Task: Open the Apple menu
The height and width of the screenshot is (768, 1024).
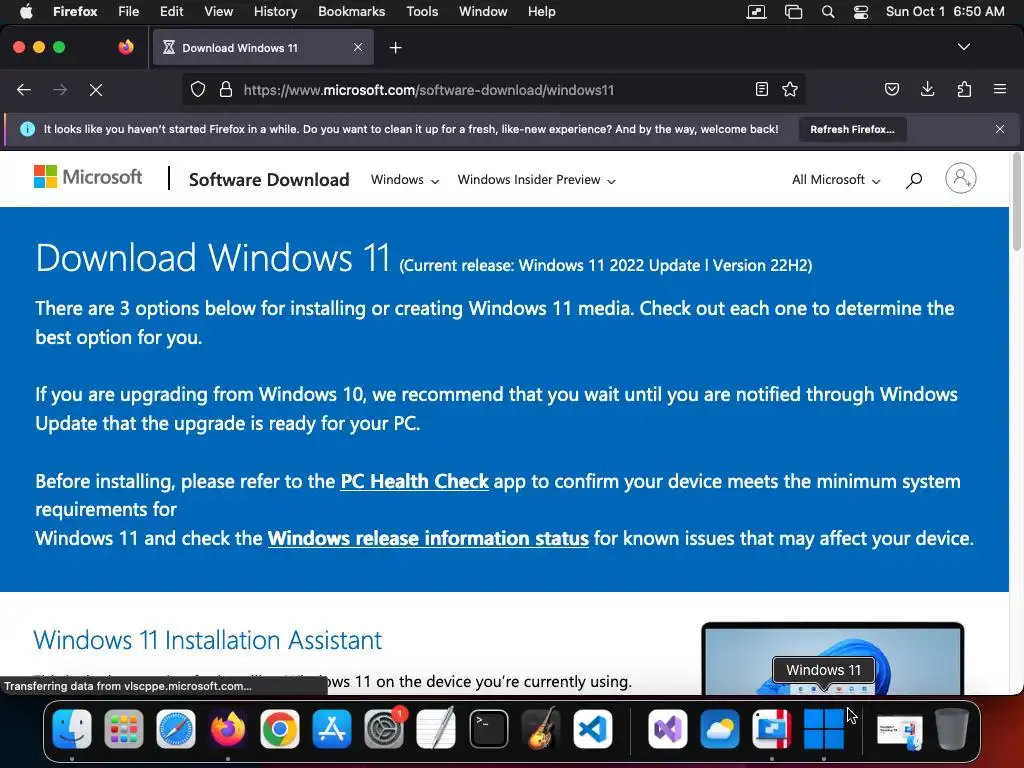Action: [x=26, y=12]
